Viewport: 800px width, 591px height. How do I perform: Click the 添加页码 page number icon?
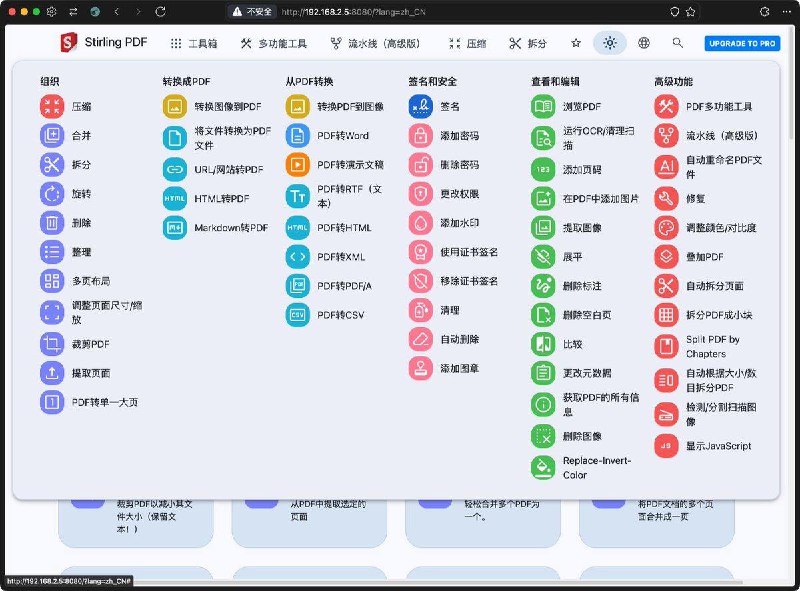click(x=543, y=170)
